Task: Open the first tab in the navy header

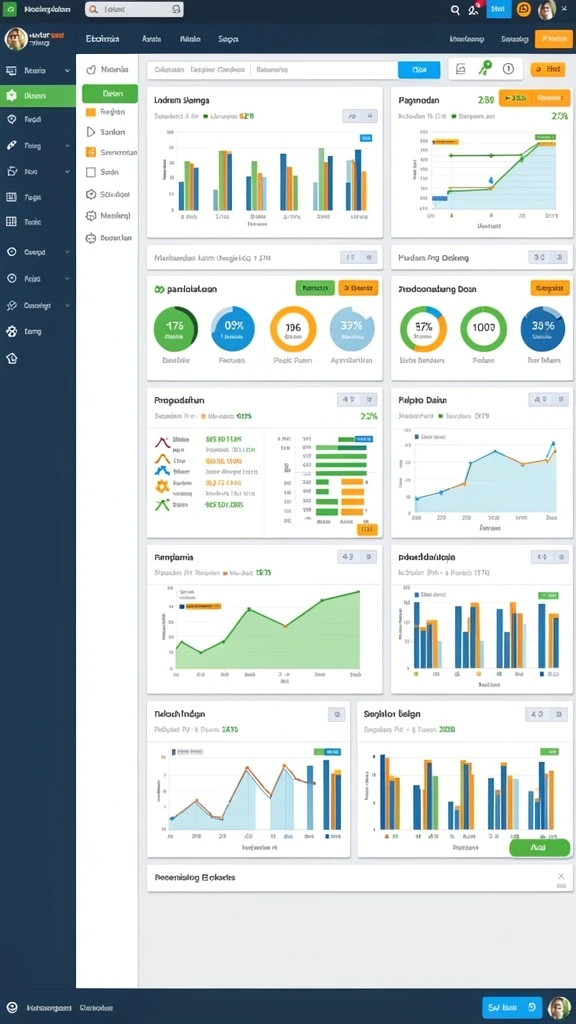Action: click(103, 39)
